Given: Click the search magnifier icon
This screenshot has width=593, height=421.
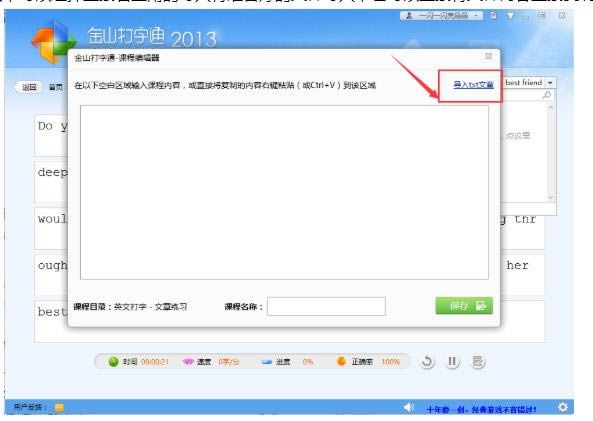Looking at the screenshot, I should (x=546, y=95).
